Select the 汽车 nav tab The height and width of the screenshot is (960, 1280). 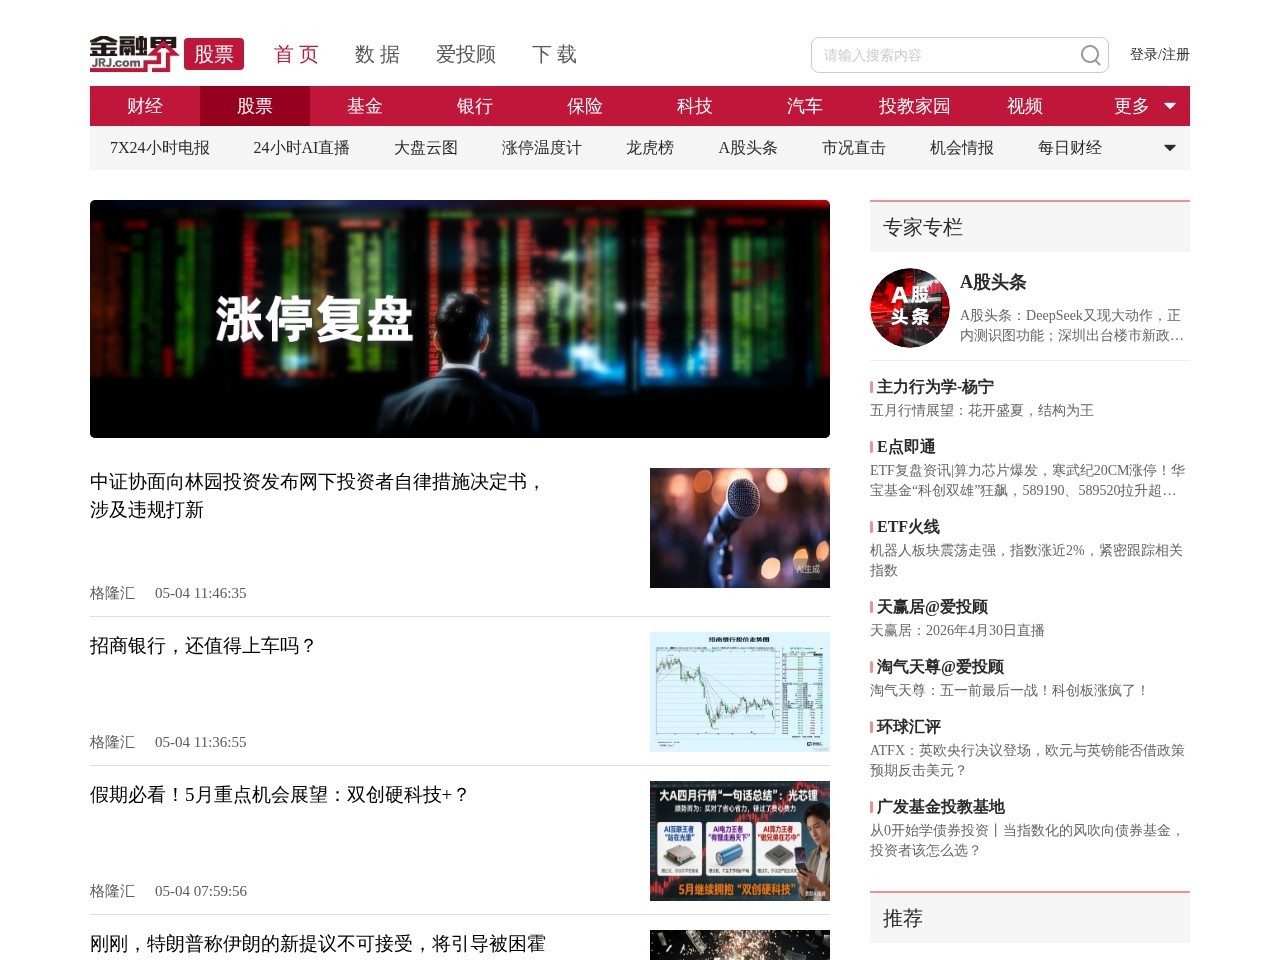click(x=805, y=106)
